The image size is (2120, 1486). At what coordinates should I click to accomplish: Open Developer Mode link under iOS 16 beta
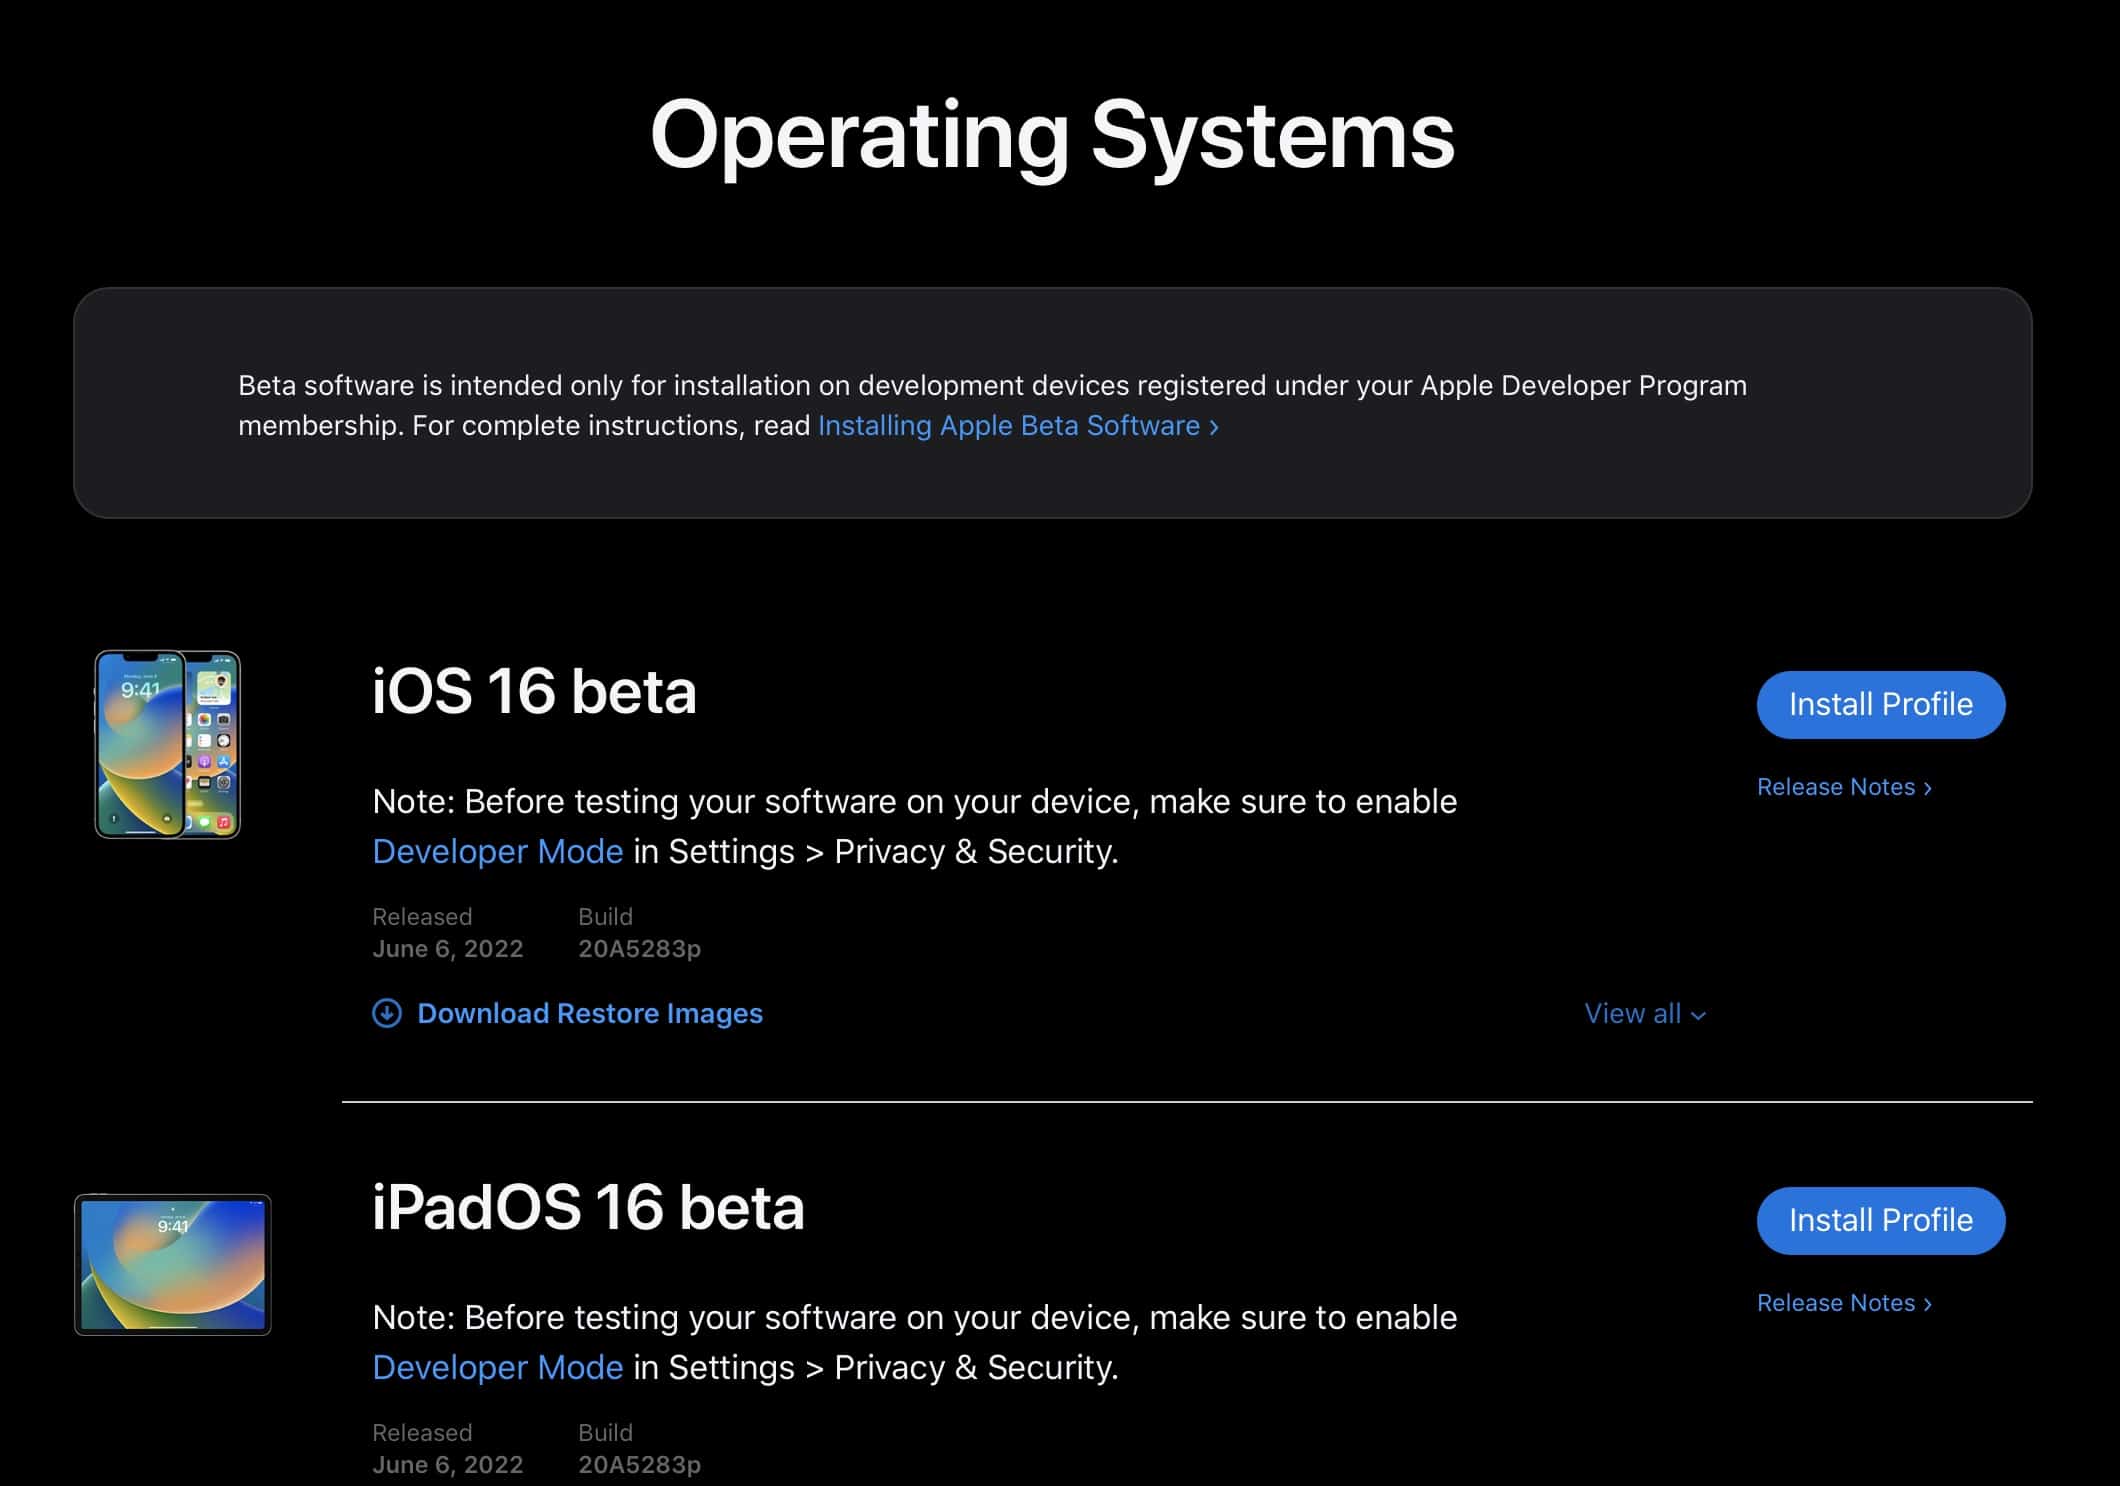497,851
